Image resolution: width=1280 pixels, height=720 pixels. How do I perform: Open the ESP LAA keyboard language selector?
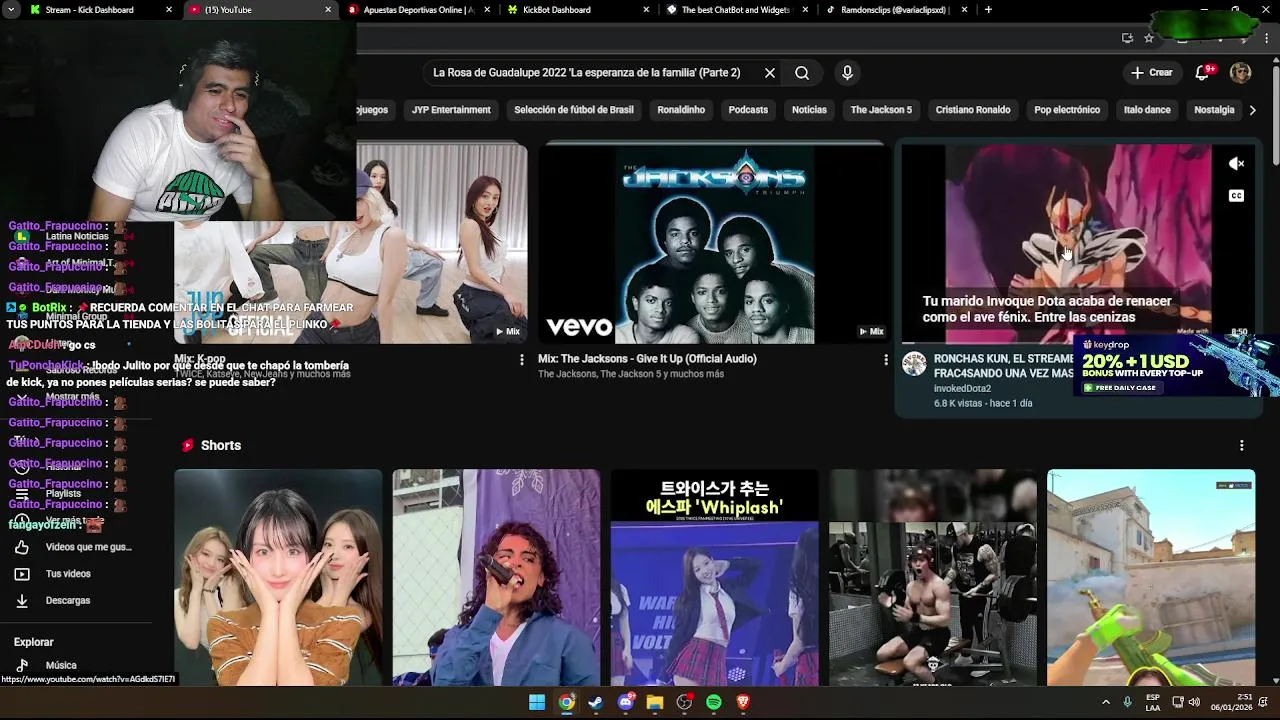click(x=1153, y=702)
